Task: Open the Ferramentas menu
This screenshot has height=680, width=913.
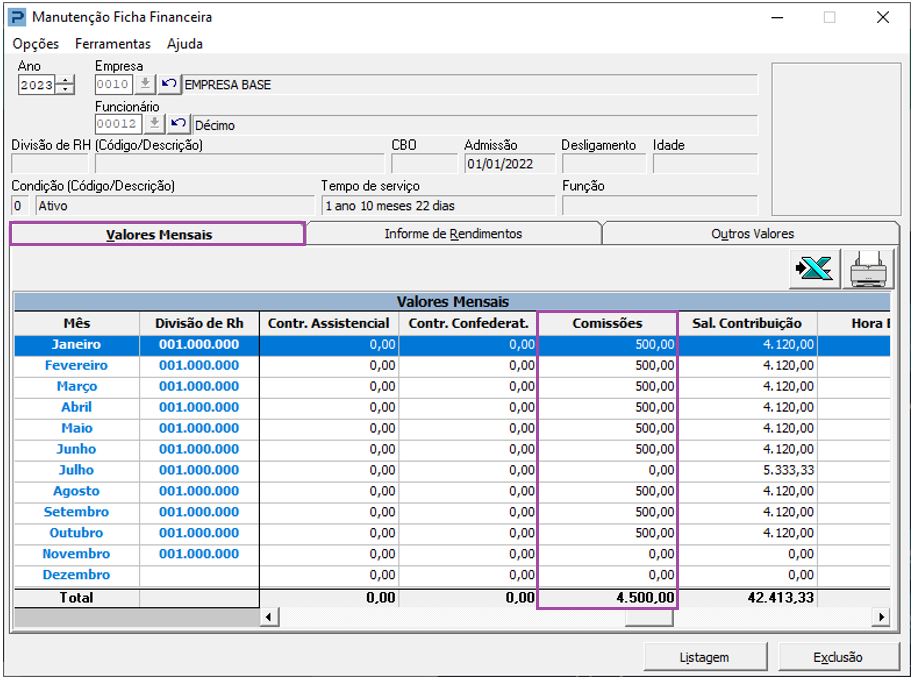Action: click(112, 44)
